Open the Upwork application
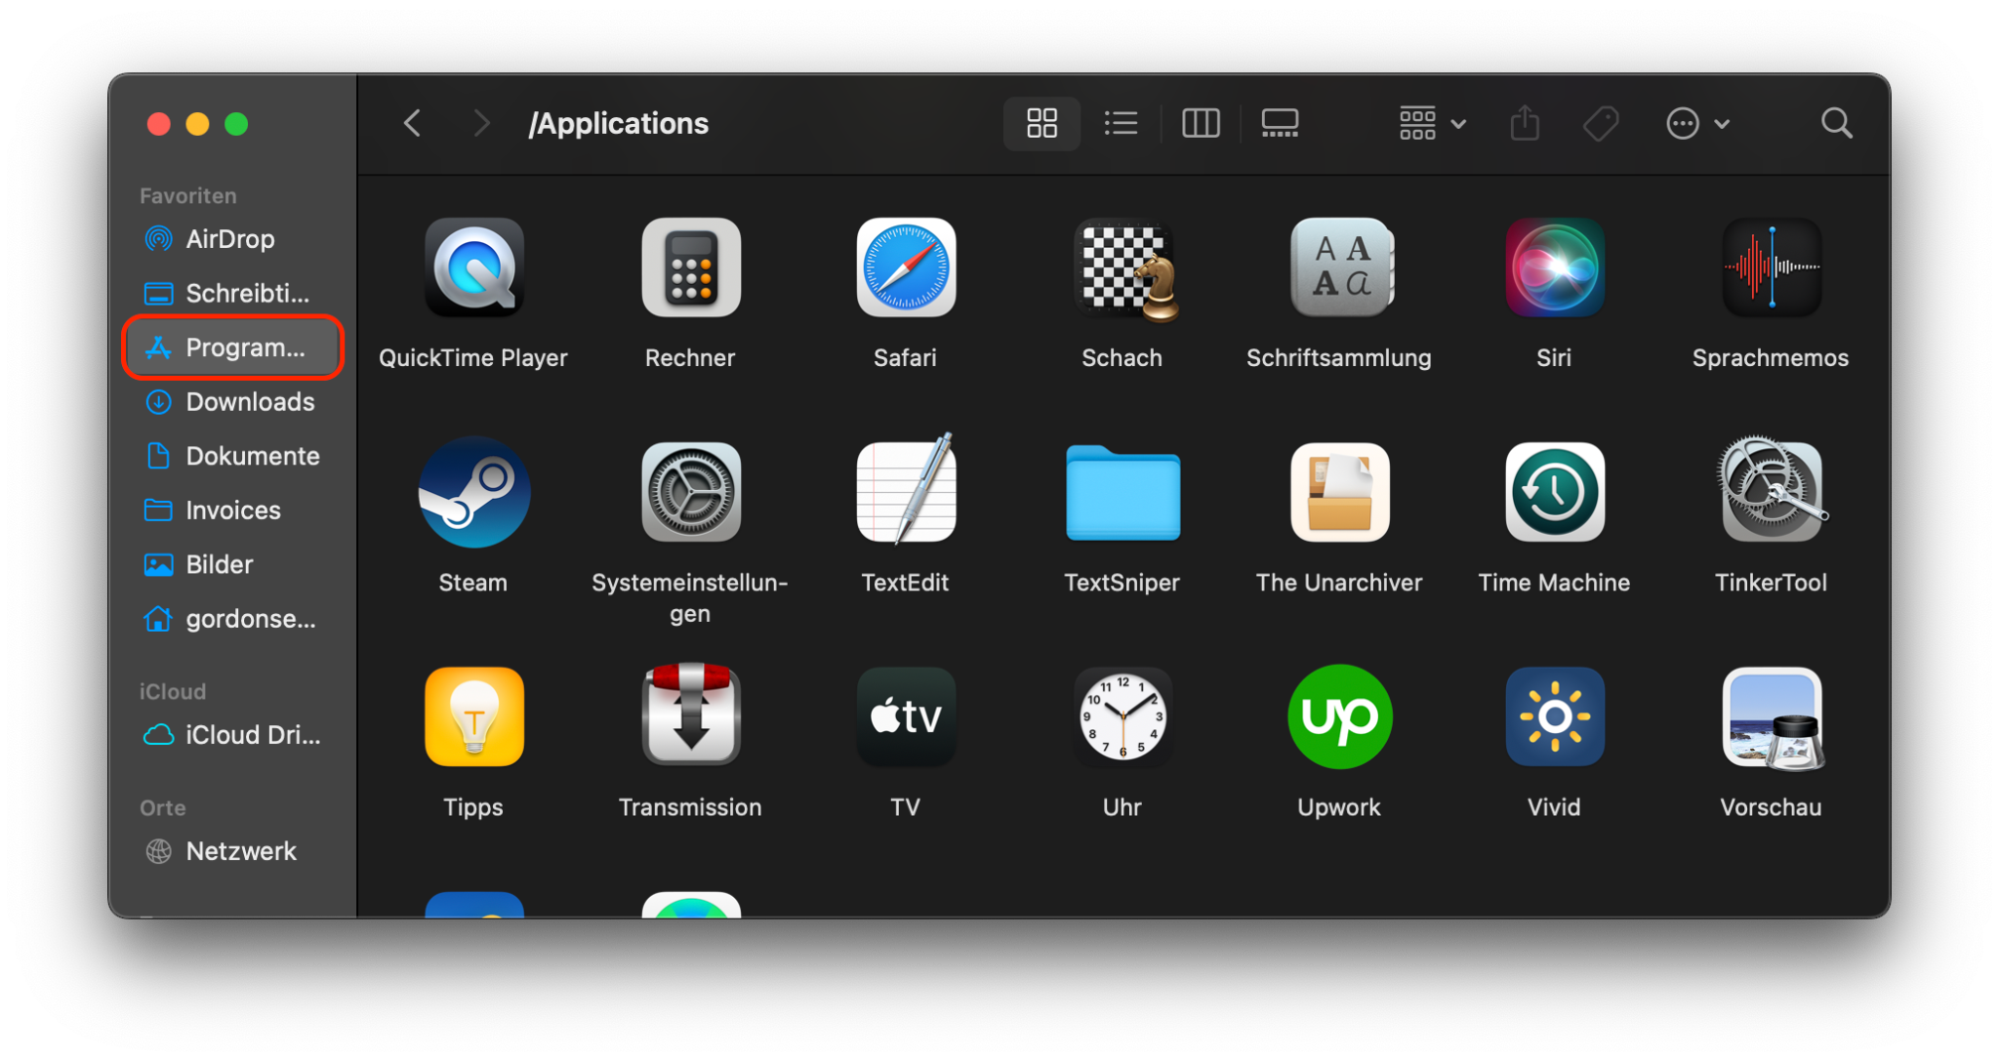 (1338, 718)
